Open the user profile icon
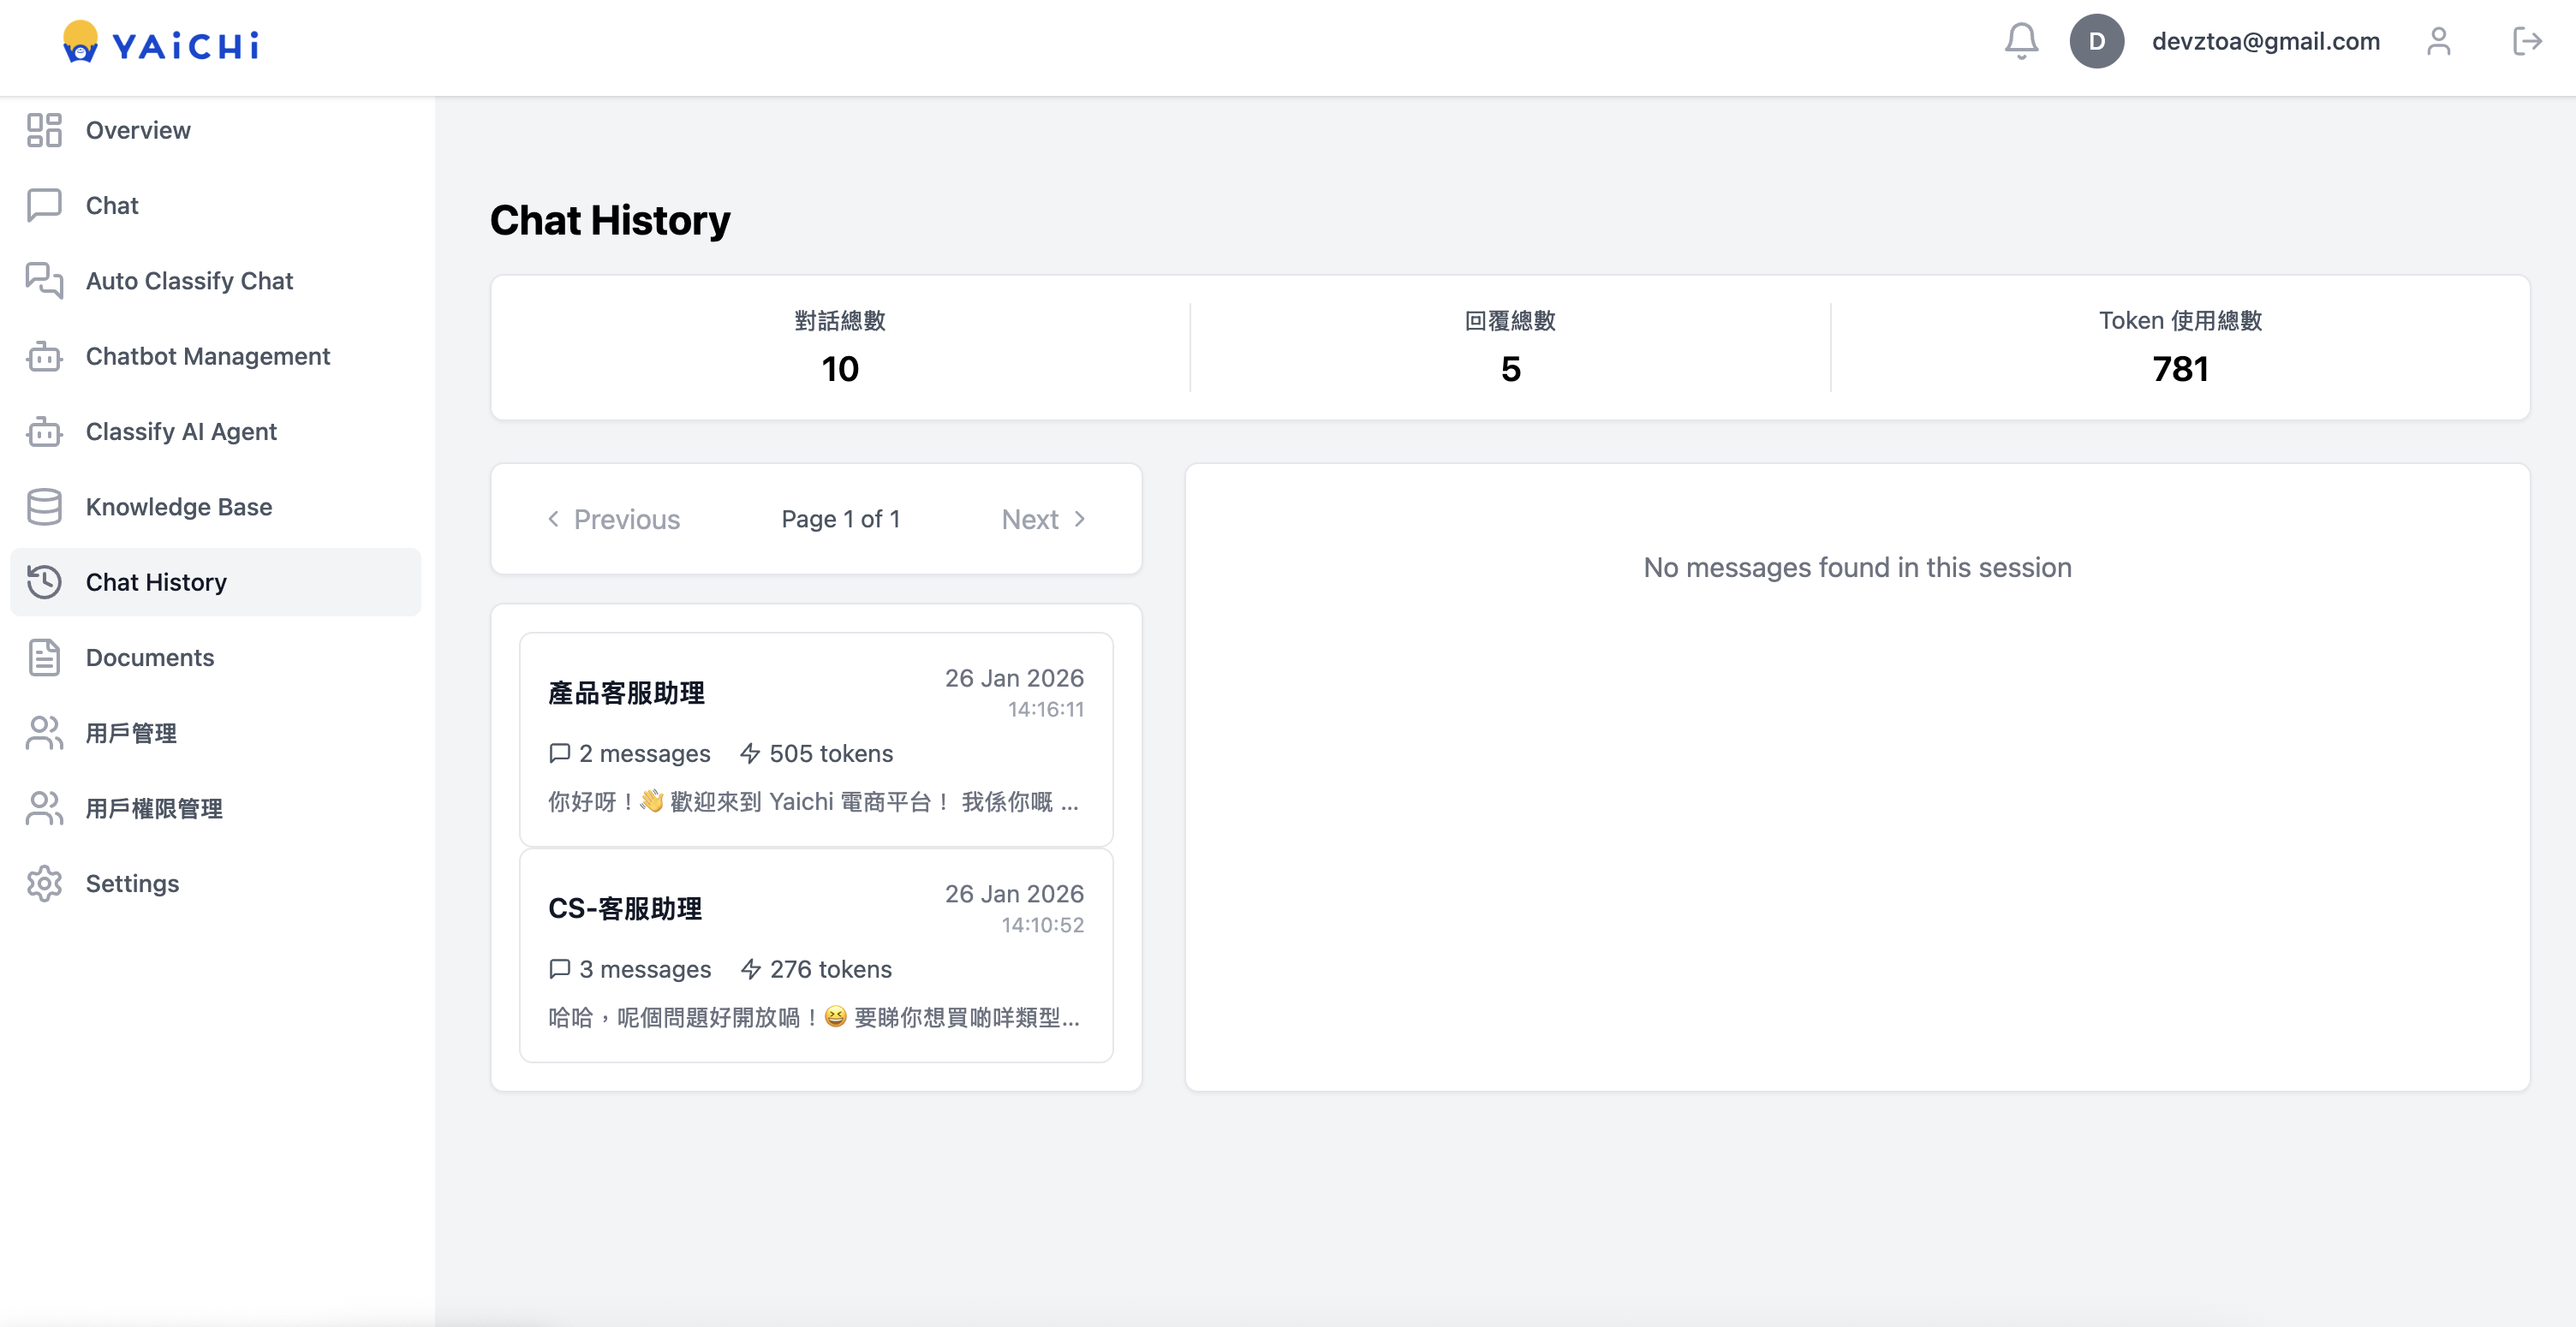 [2438, 41]
